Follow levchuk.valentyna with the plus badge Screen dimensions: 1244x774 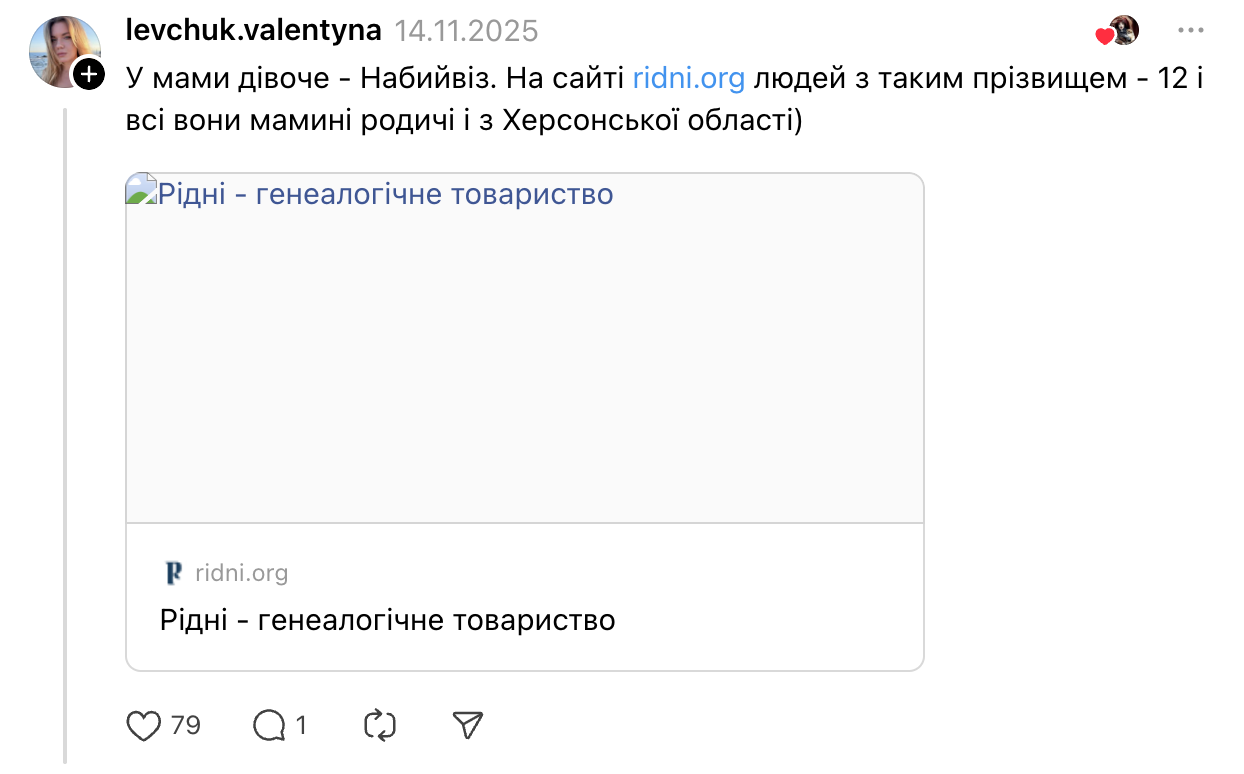tap(89, 74)
